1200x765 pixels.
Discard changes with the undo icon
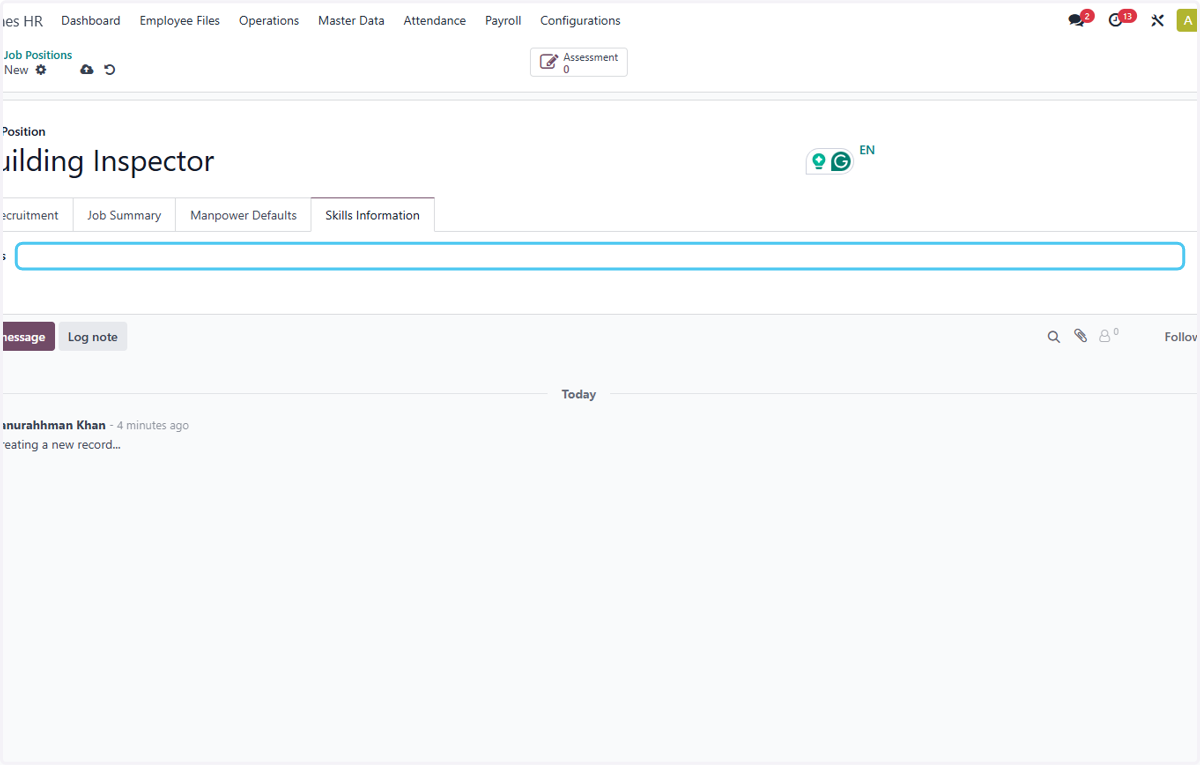[110, 70]
